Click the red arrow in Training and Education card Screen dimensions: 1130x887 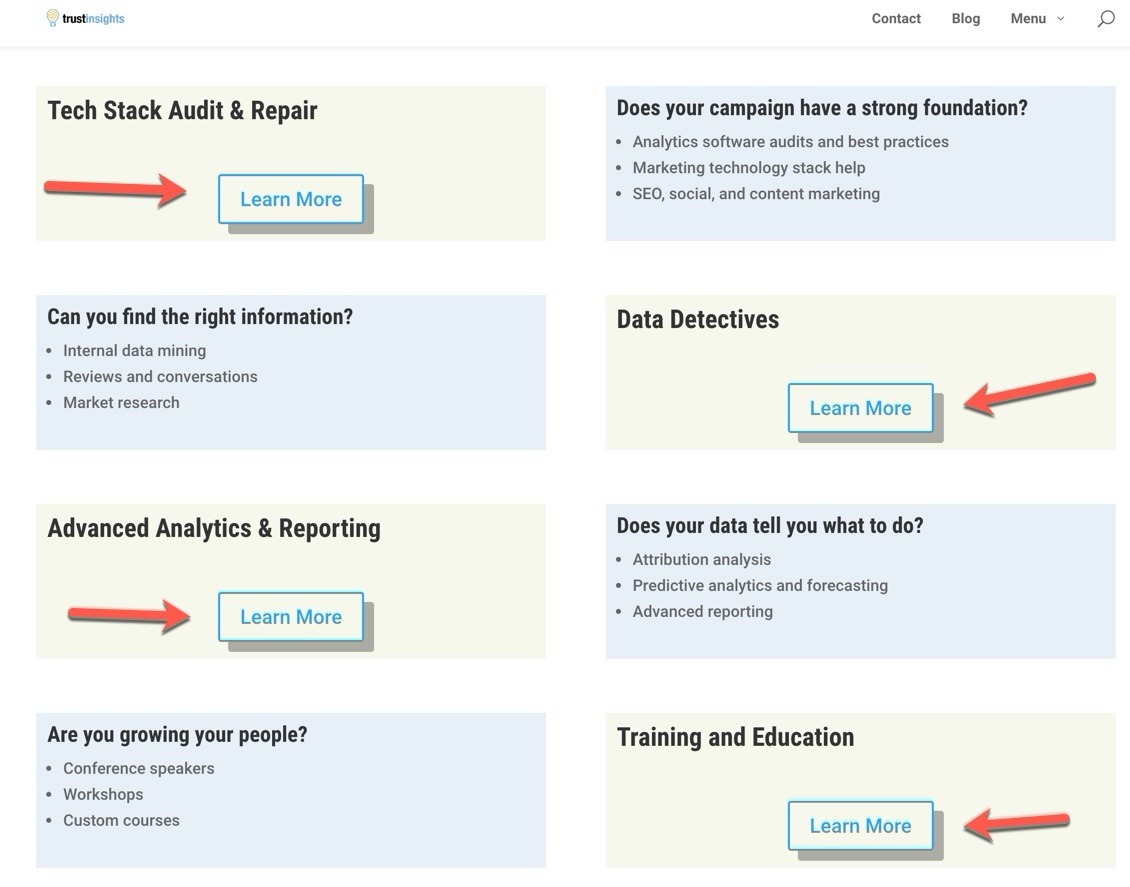tap(1017, 824)
